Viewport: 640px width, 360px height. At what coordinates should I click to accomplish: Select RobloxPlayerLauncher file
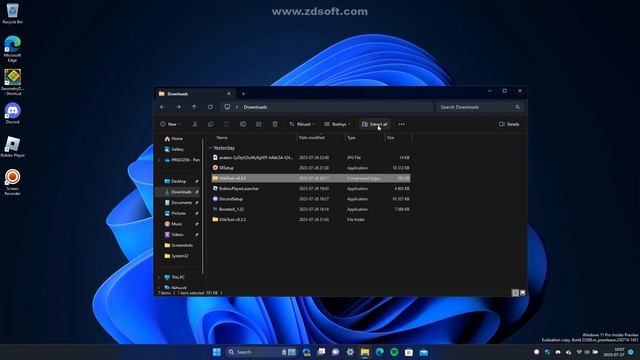tap(311, 189)
